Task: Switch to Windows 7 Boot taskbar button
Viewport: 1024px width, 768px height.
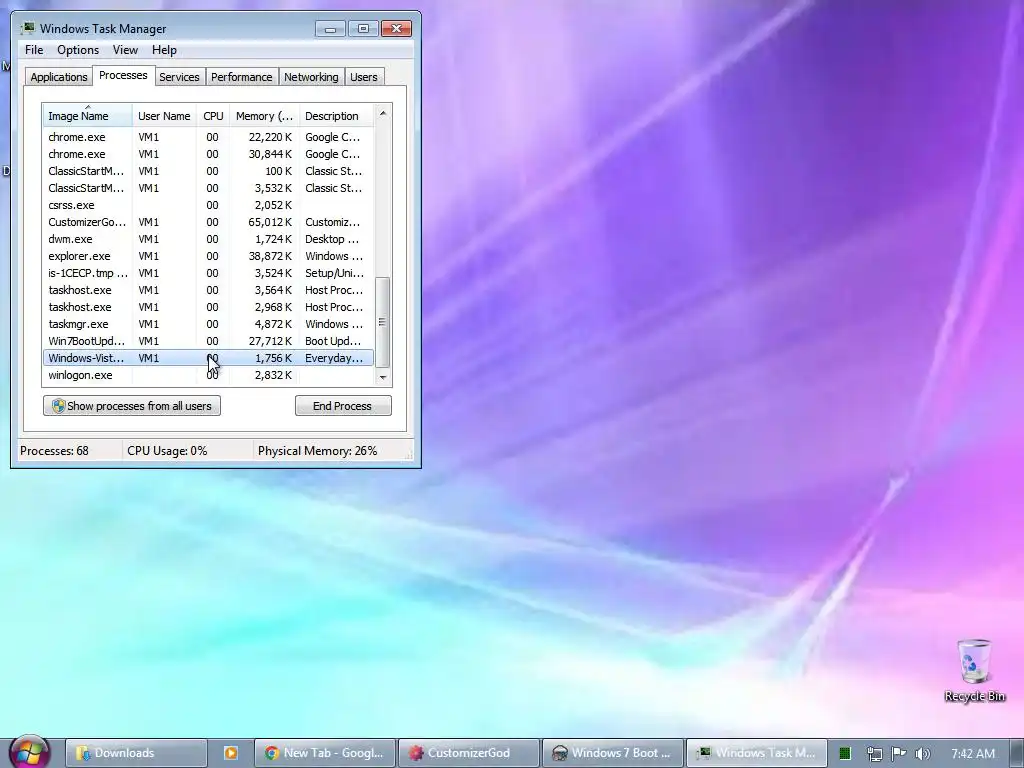Action: 613,753
